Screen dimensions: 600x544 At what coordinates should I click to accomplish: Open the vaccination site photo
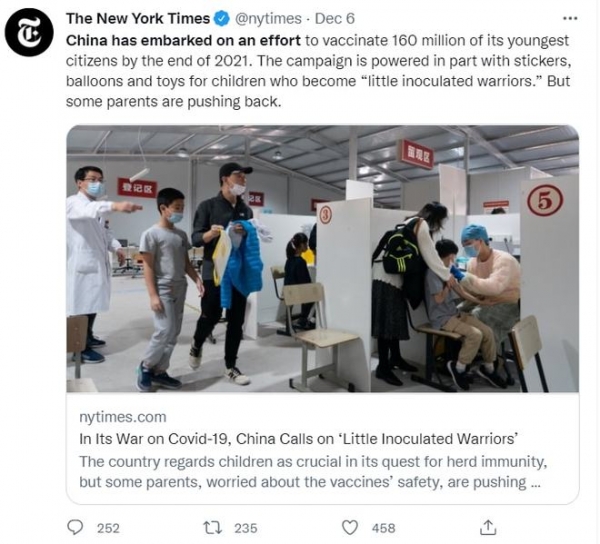[x=323, y=259]
